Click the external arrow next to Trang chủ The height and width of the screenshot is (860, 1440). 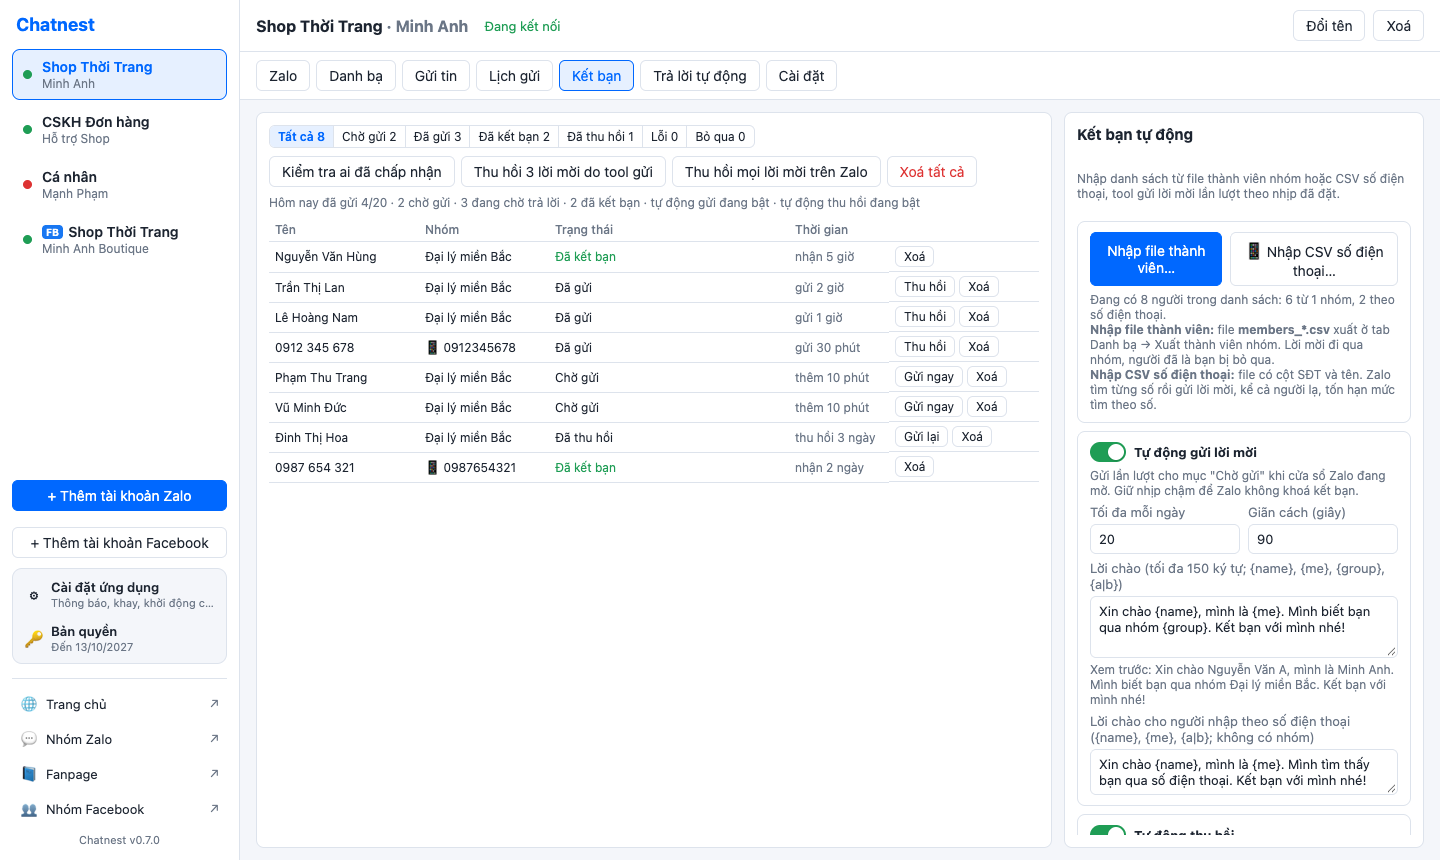tap(214, 704)
